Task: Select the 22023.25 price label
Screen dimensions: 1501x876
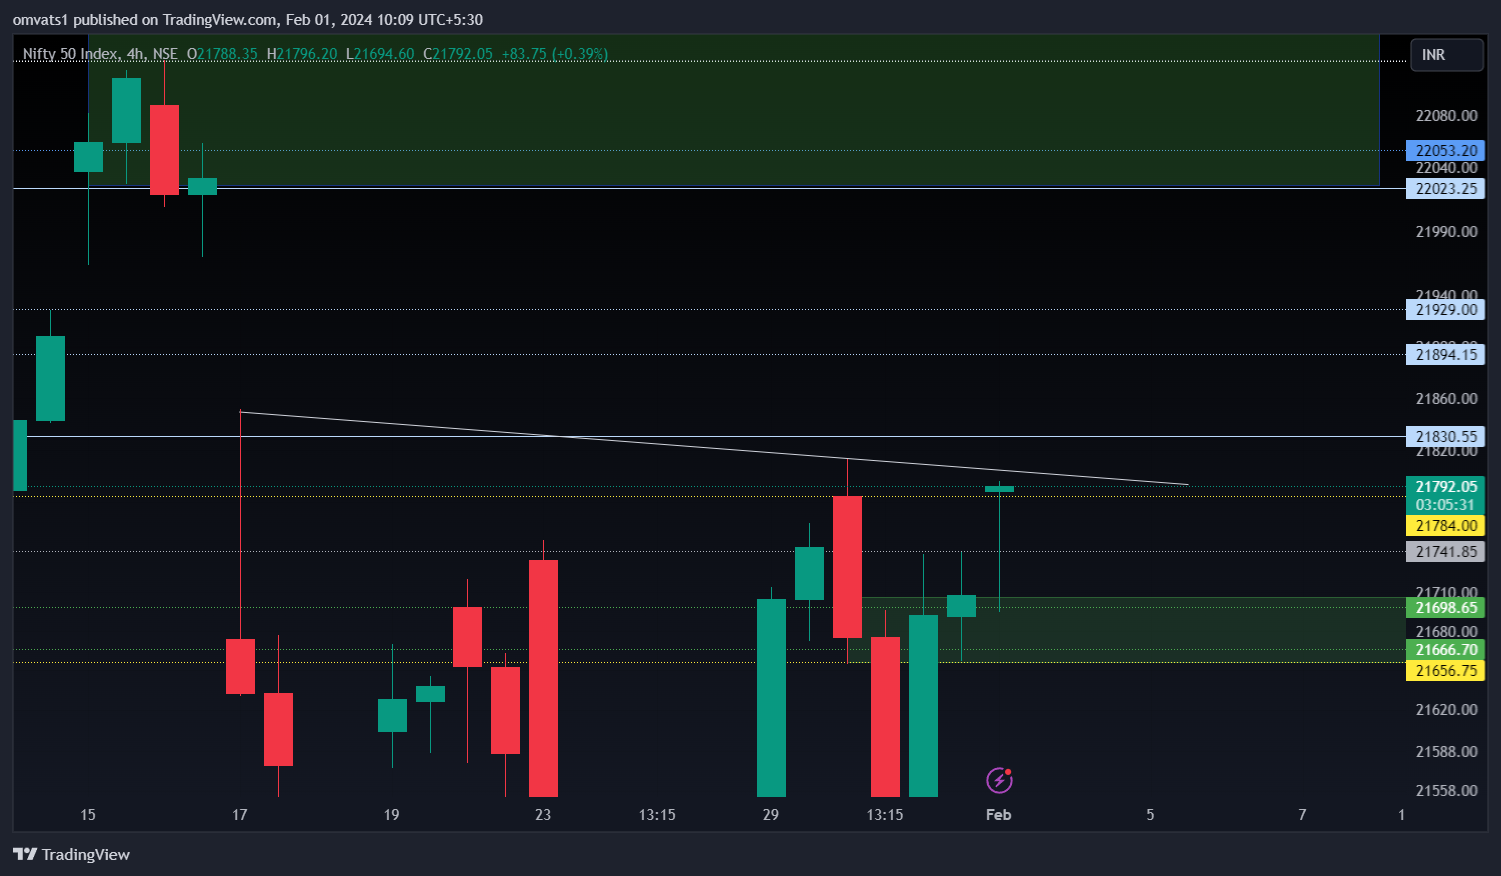Action: pyautogui.click(x=1445, y=189)
